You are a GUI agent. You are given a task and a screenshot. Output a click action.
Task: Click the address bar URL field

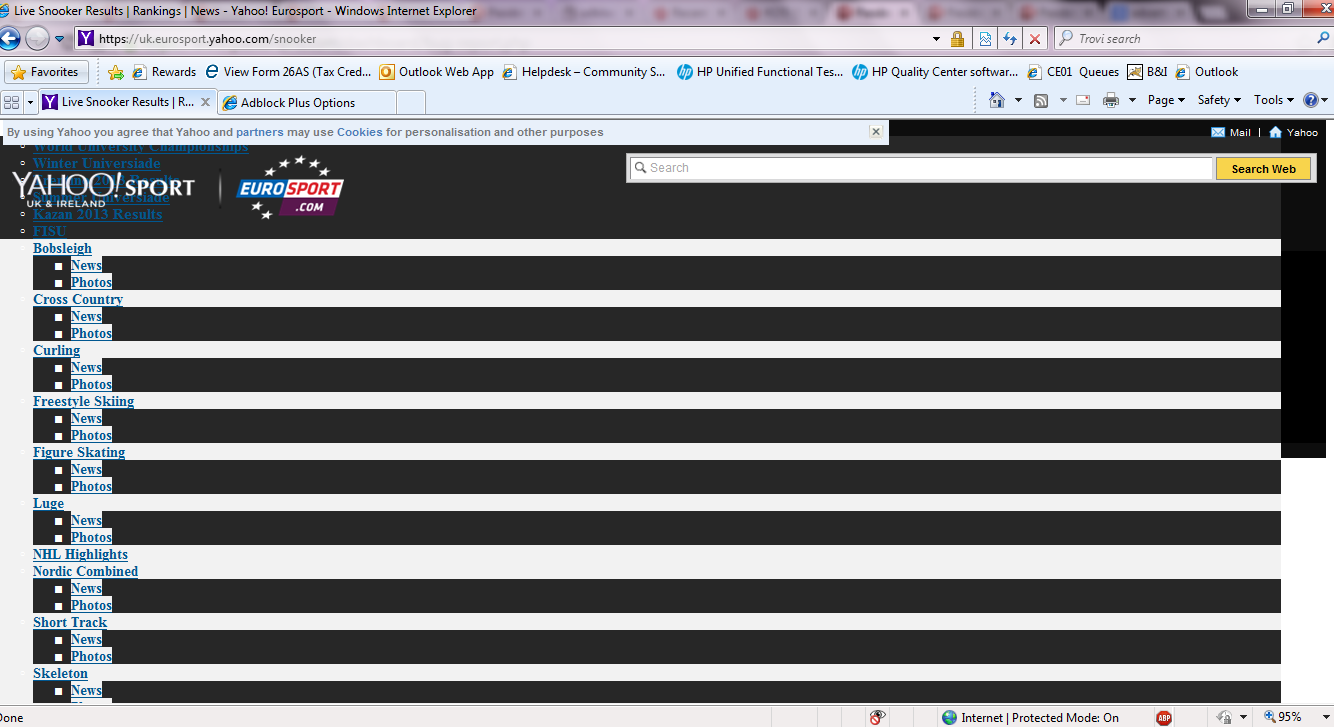[x=508, y=39]
